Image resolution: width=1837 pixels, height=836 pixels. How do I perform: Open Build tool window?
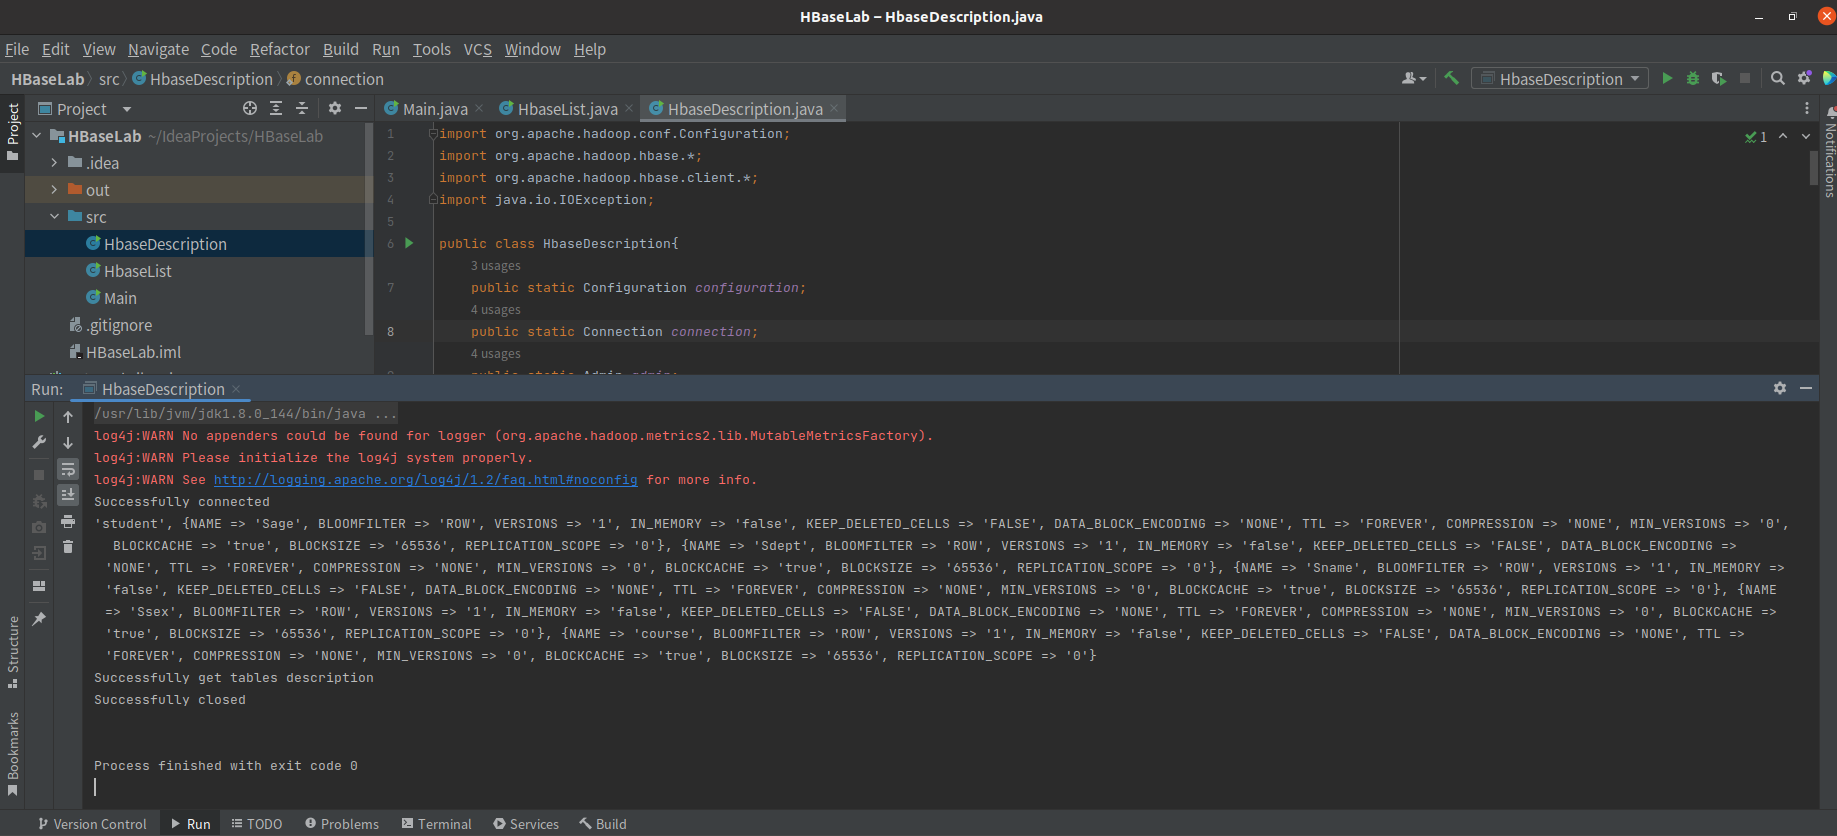[x=603, y=824]
